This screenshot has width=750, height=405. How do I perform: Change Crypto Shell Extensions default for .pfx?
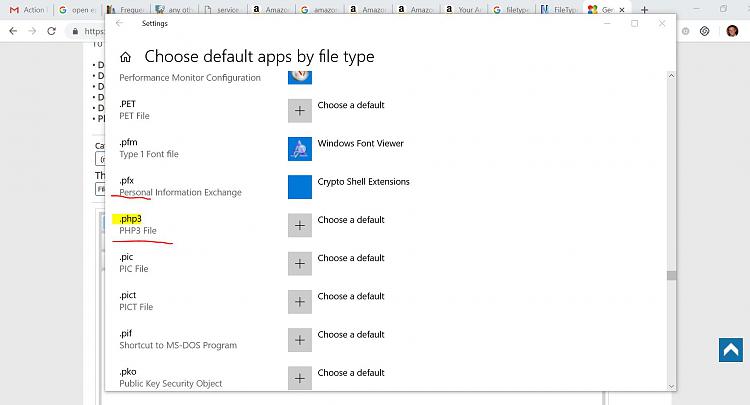pos(364,182)
